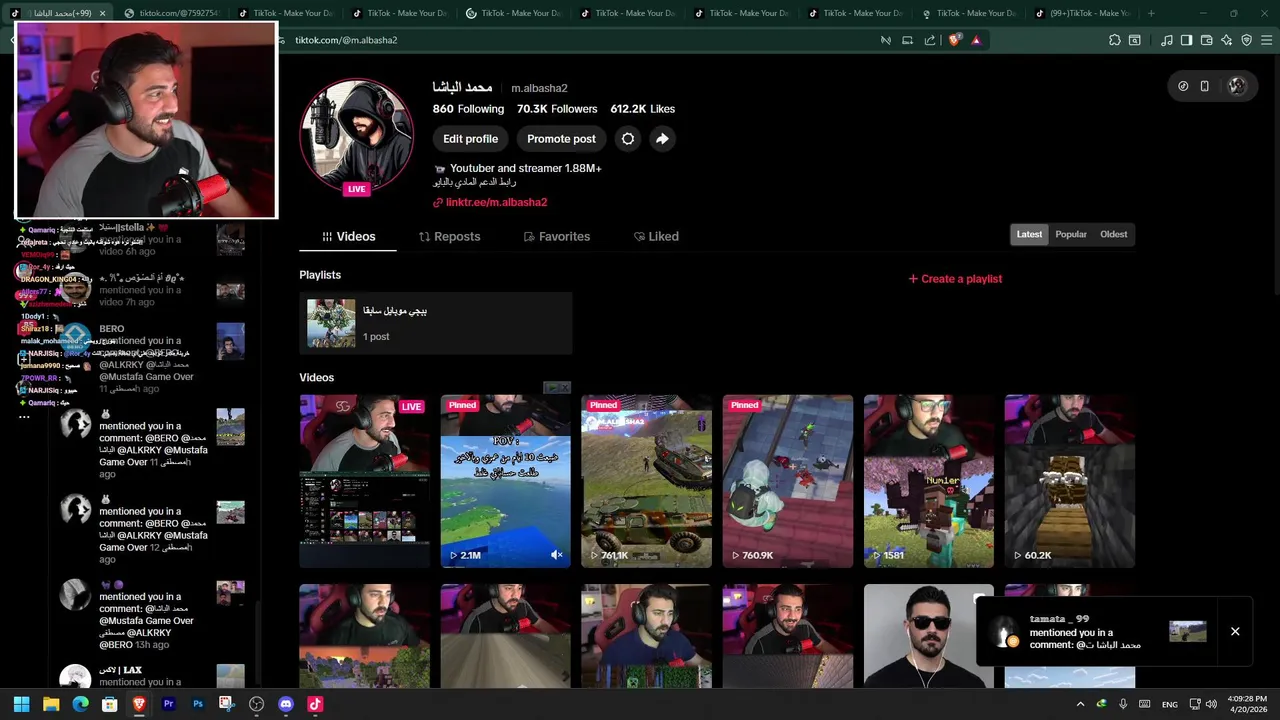The height and width of the screenshot is (720, 1280).
Task: Click the 612.2K Likes count
Action: pos(642,109)
